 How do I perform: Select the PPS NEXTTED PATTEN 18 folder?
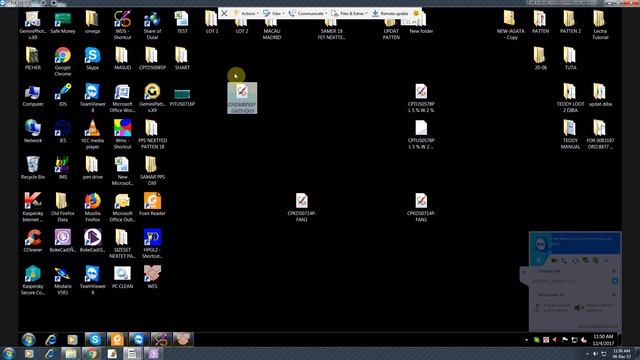(152, 134)
